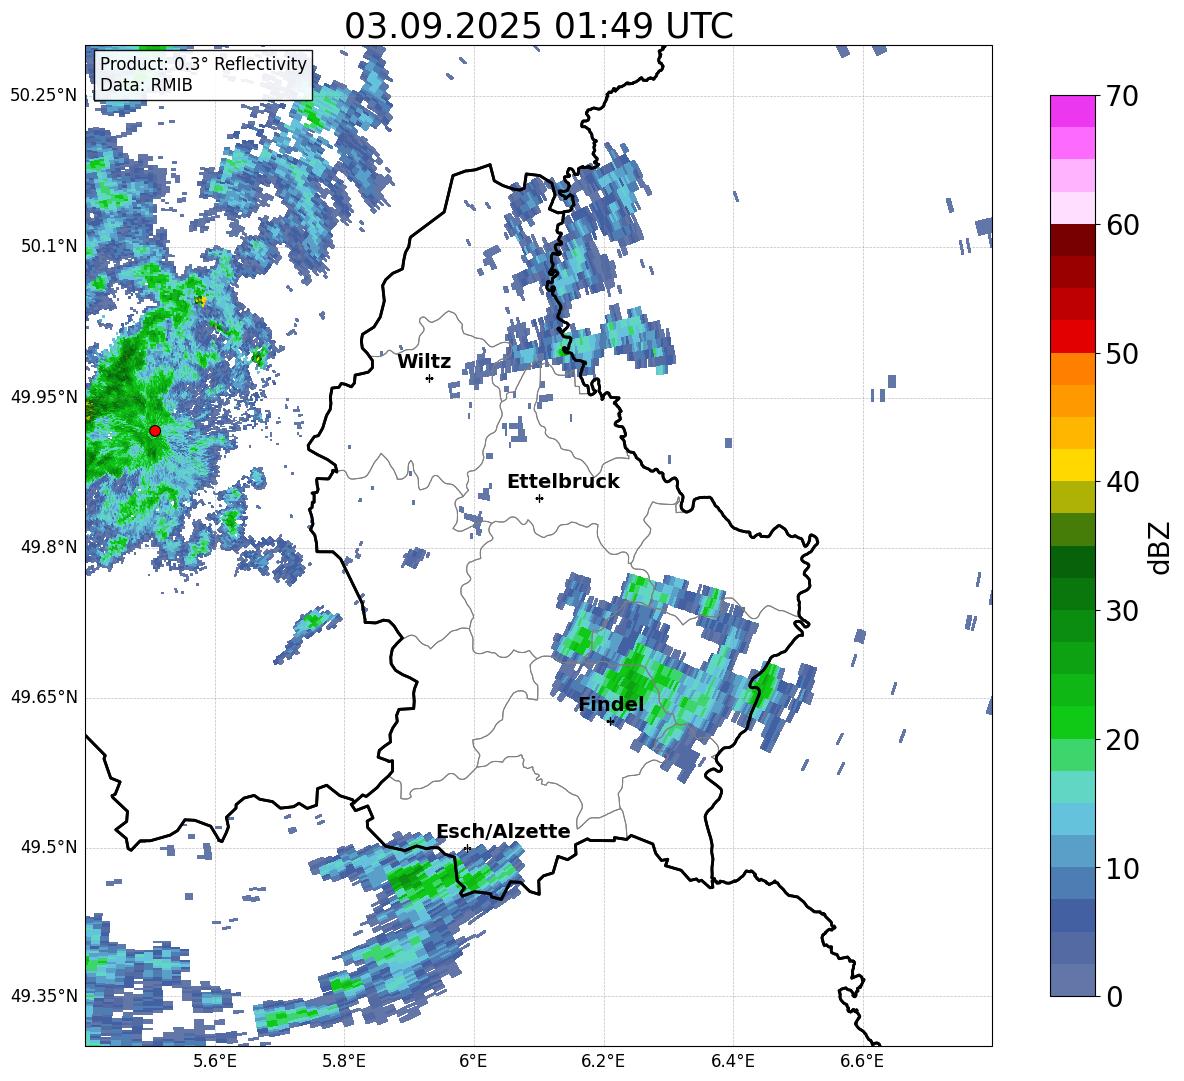The height and width of the screenshot is (1081, 1184).
Task: Click the Wiltz station cross marker
Action: click(430, 378)
